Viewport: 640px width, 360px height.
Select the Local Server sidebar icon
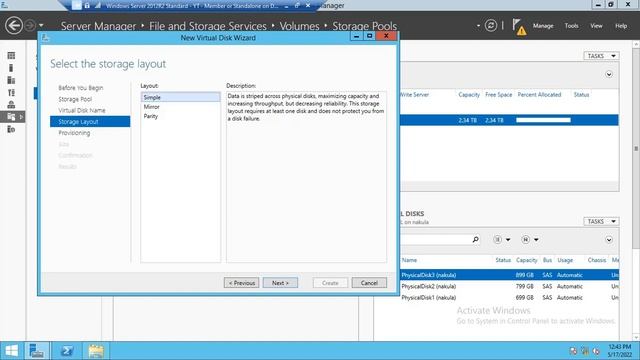click(11, 68)
